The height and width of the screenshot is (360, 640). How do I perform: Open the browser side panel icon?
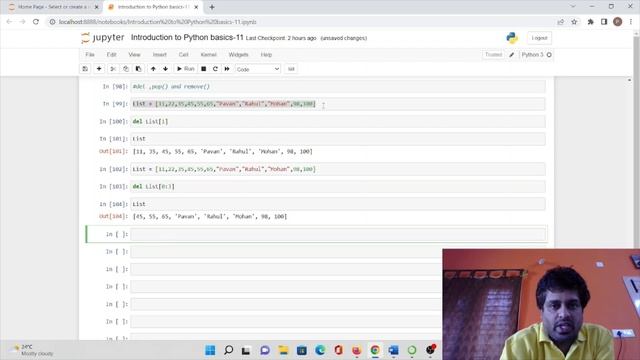click(604, 22)
